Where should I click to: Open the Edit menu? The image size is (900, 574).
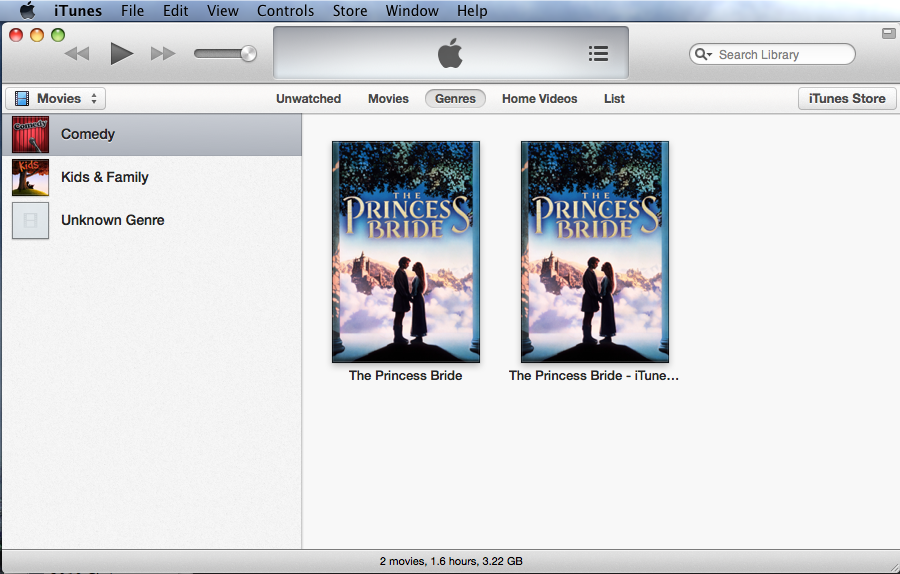click(176, 10)
